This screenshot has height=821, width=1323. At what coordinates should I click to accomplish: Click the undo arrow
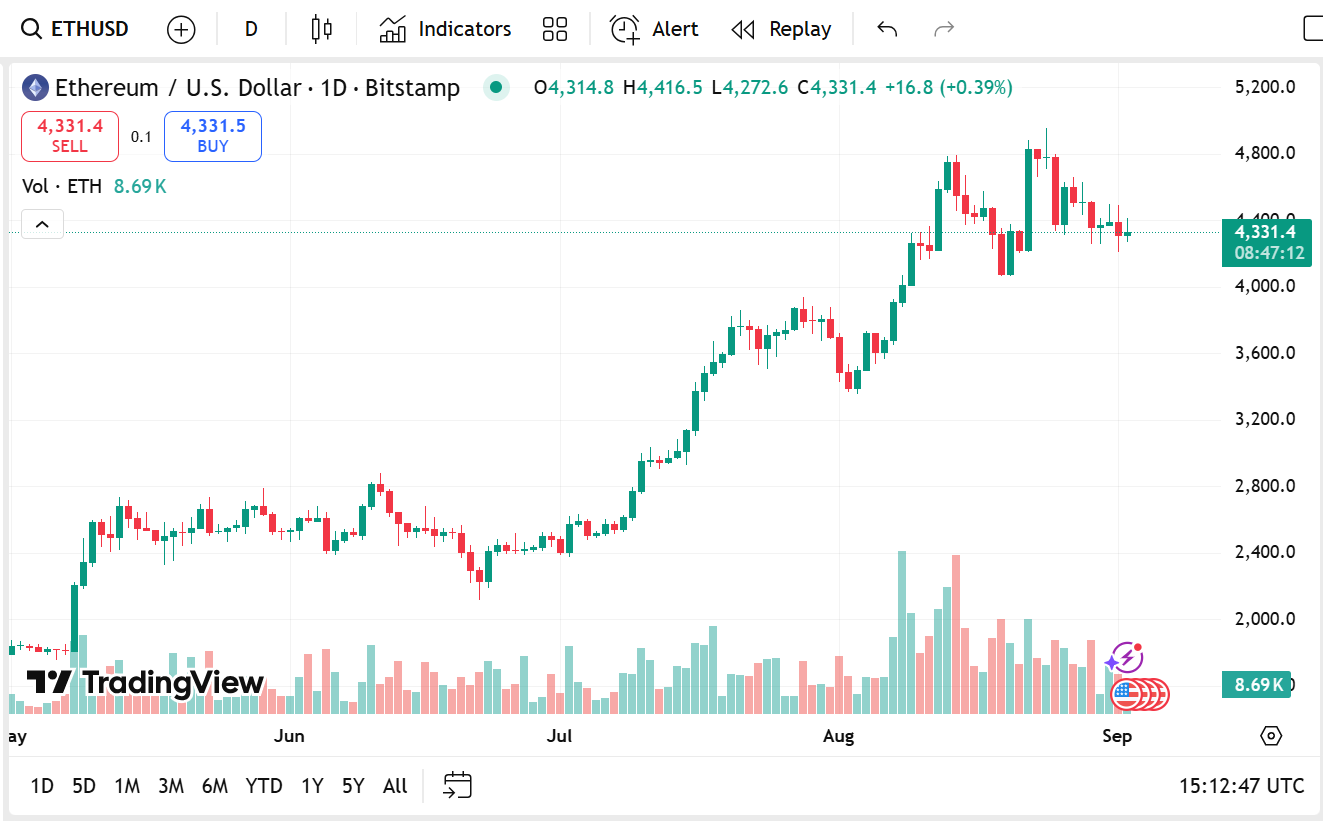coord(886,28)
